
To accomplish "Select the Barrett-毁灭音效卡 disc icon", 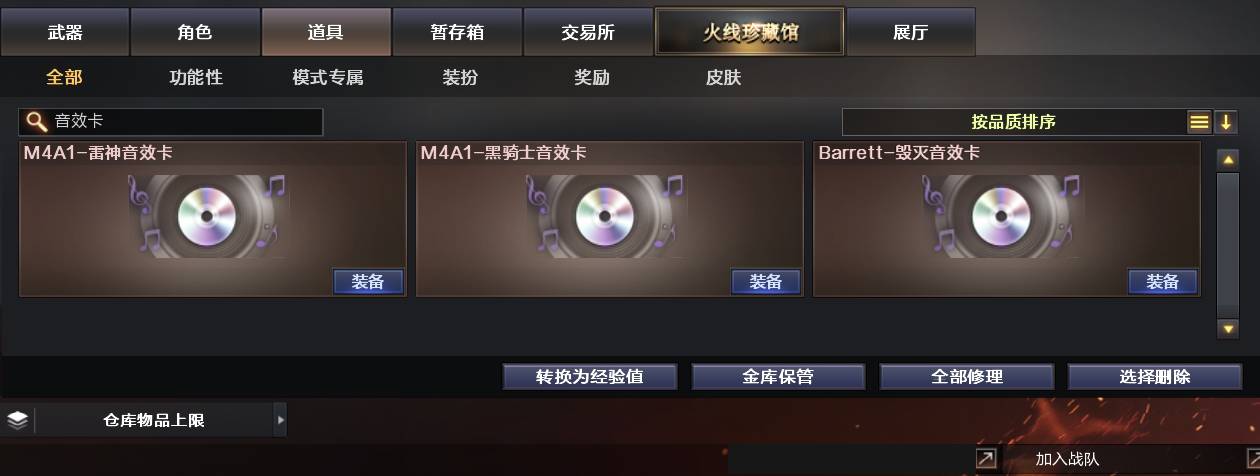I will 1003,216.
